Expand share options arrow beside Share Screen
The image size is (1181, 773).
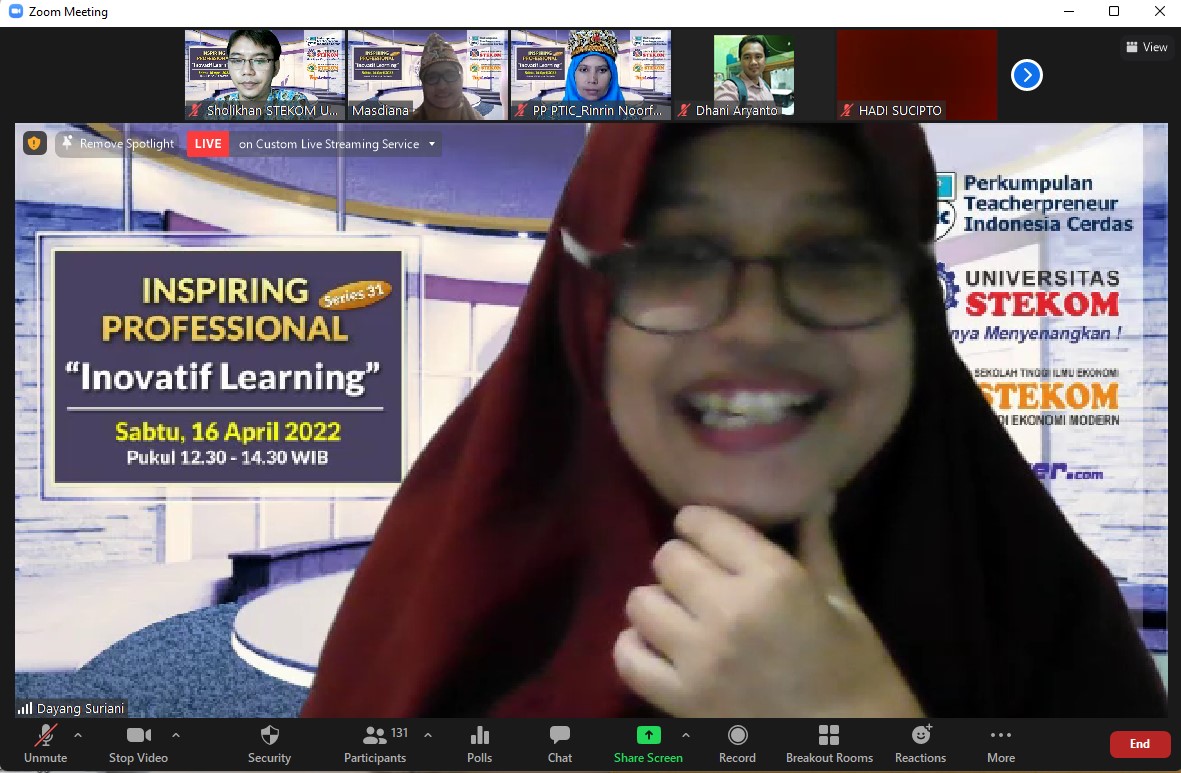[x=685, y=735]
